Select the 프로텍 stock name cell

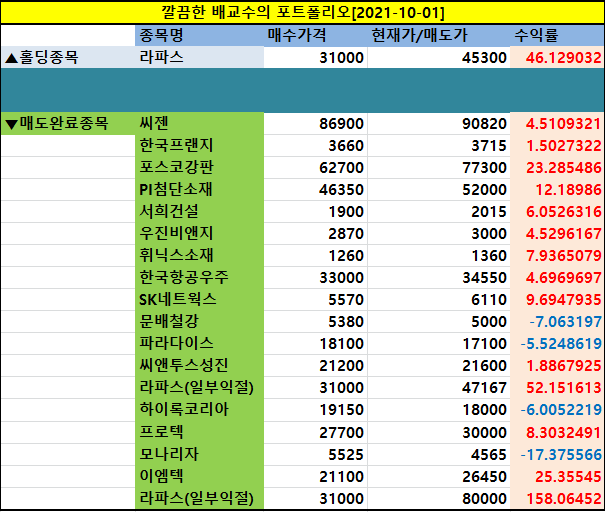(199, 432)
